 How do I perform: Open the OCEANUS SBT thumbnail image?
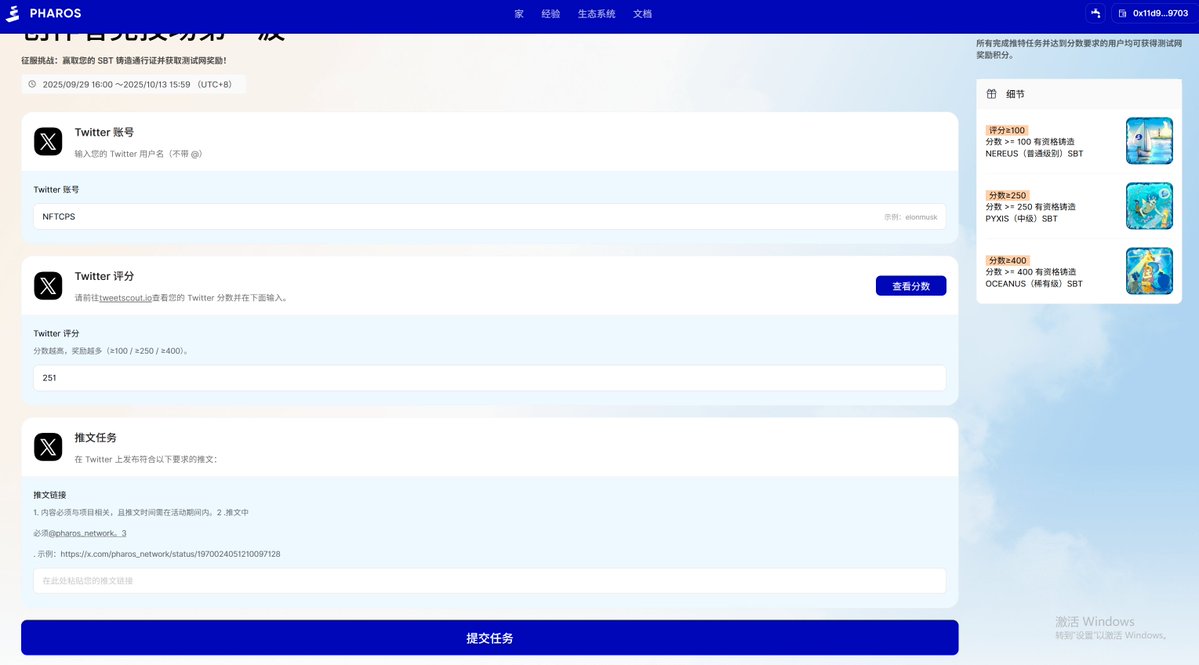tap(1149, 271)
